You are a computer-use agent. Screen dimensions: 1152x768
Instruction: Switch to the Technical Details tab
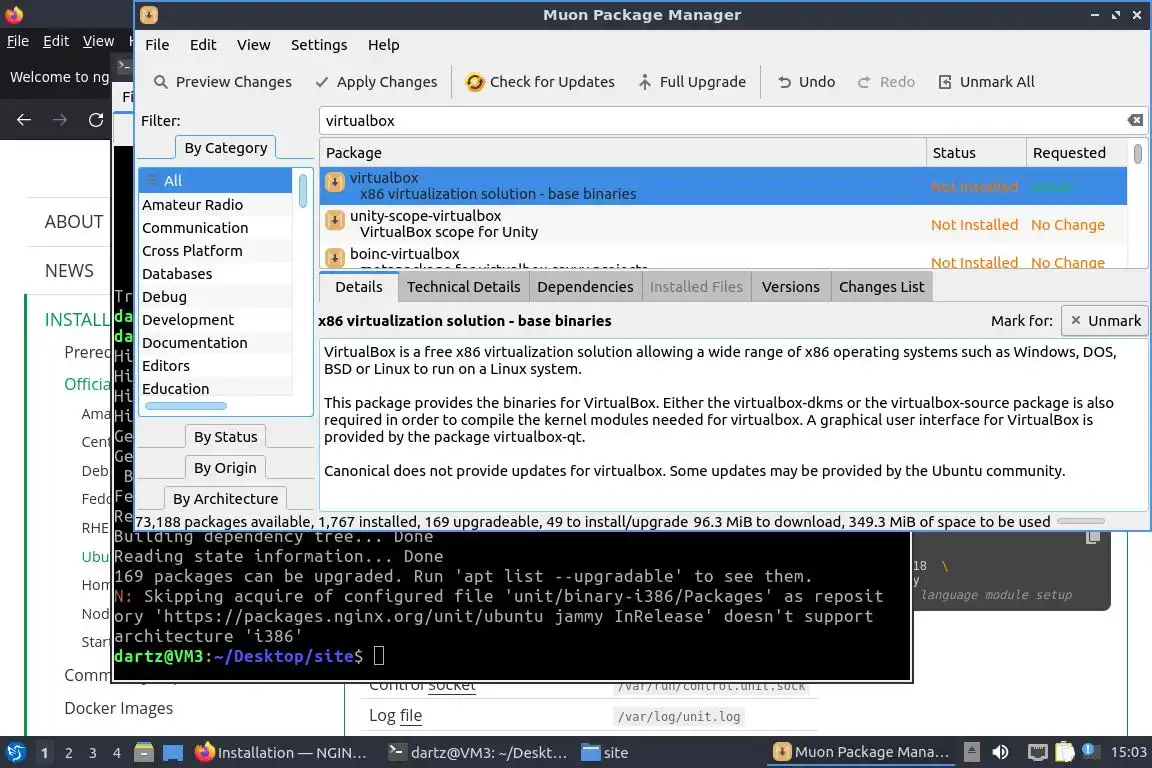(x=464, y=287)
